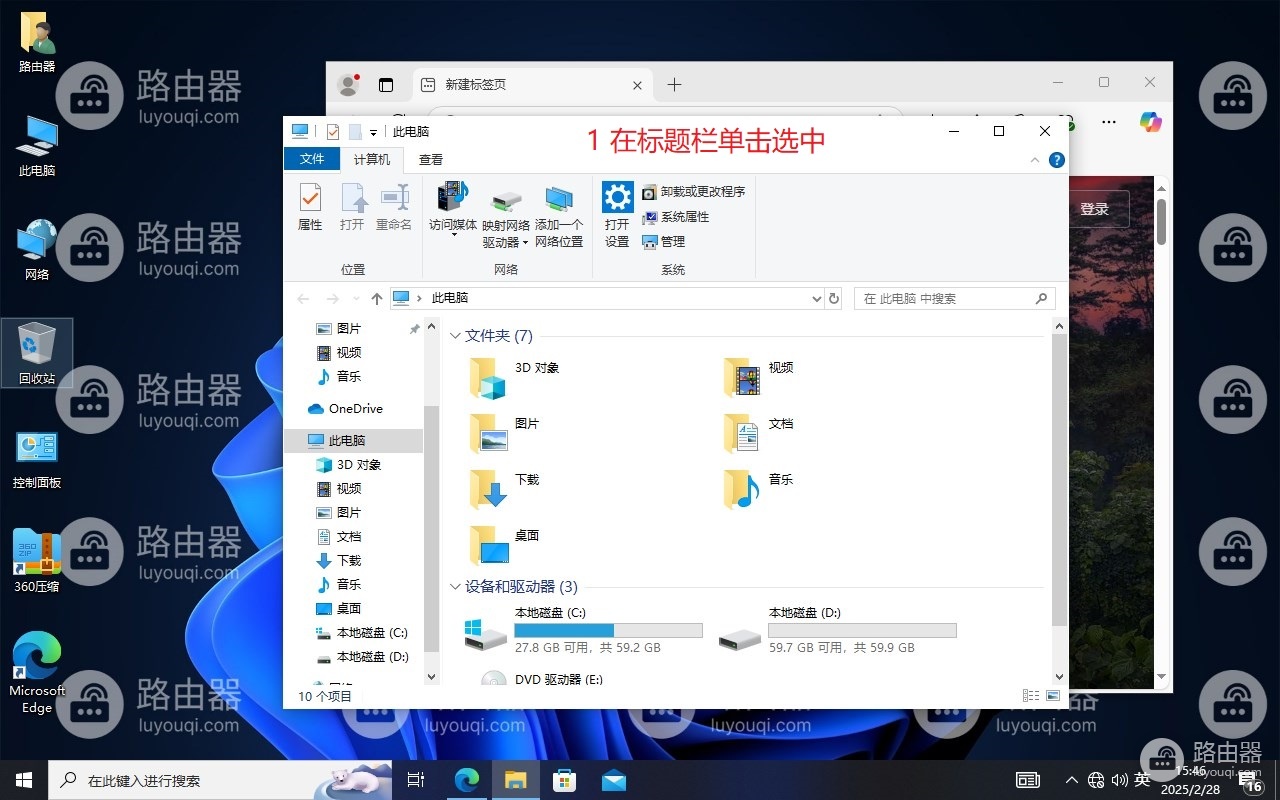
Task: Click Edge profile avatar icon
Action: point(348,85)
